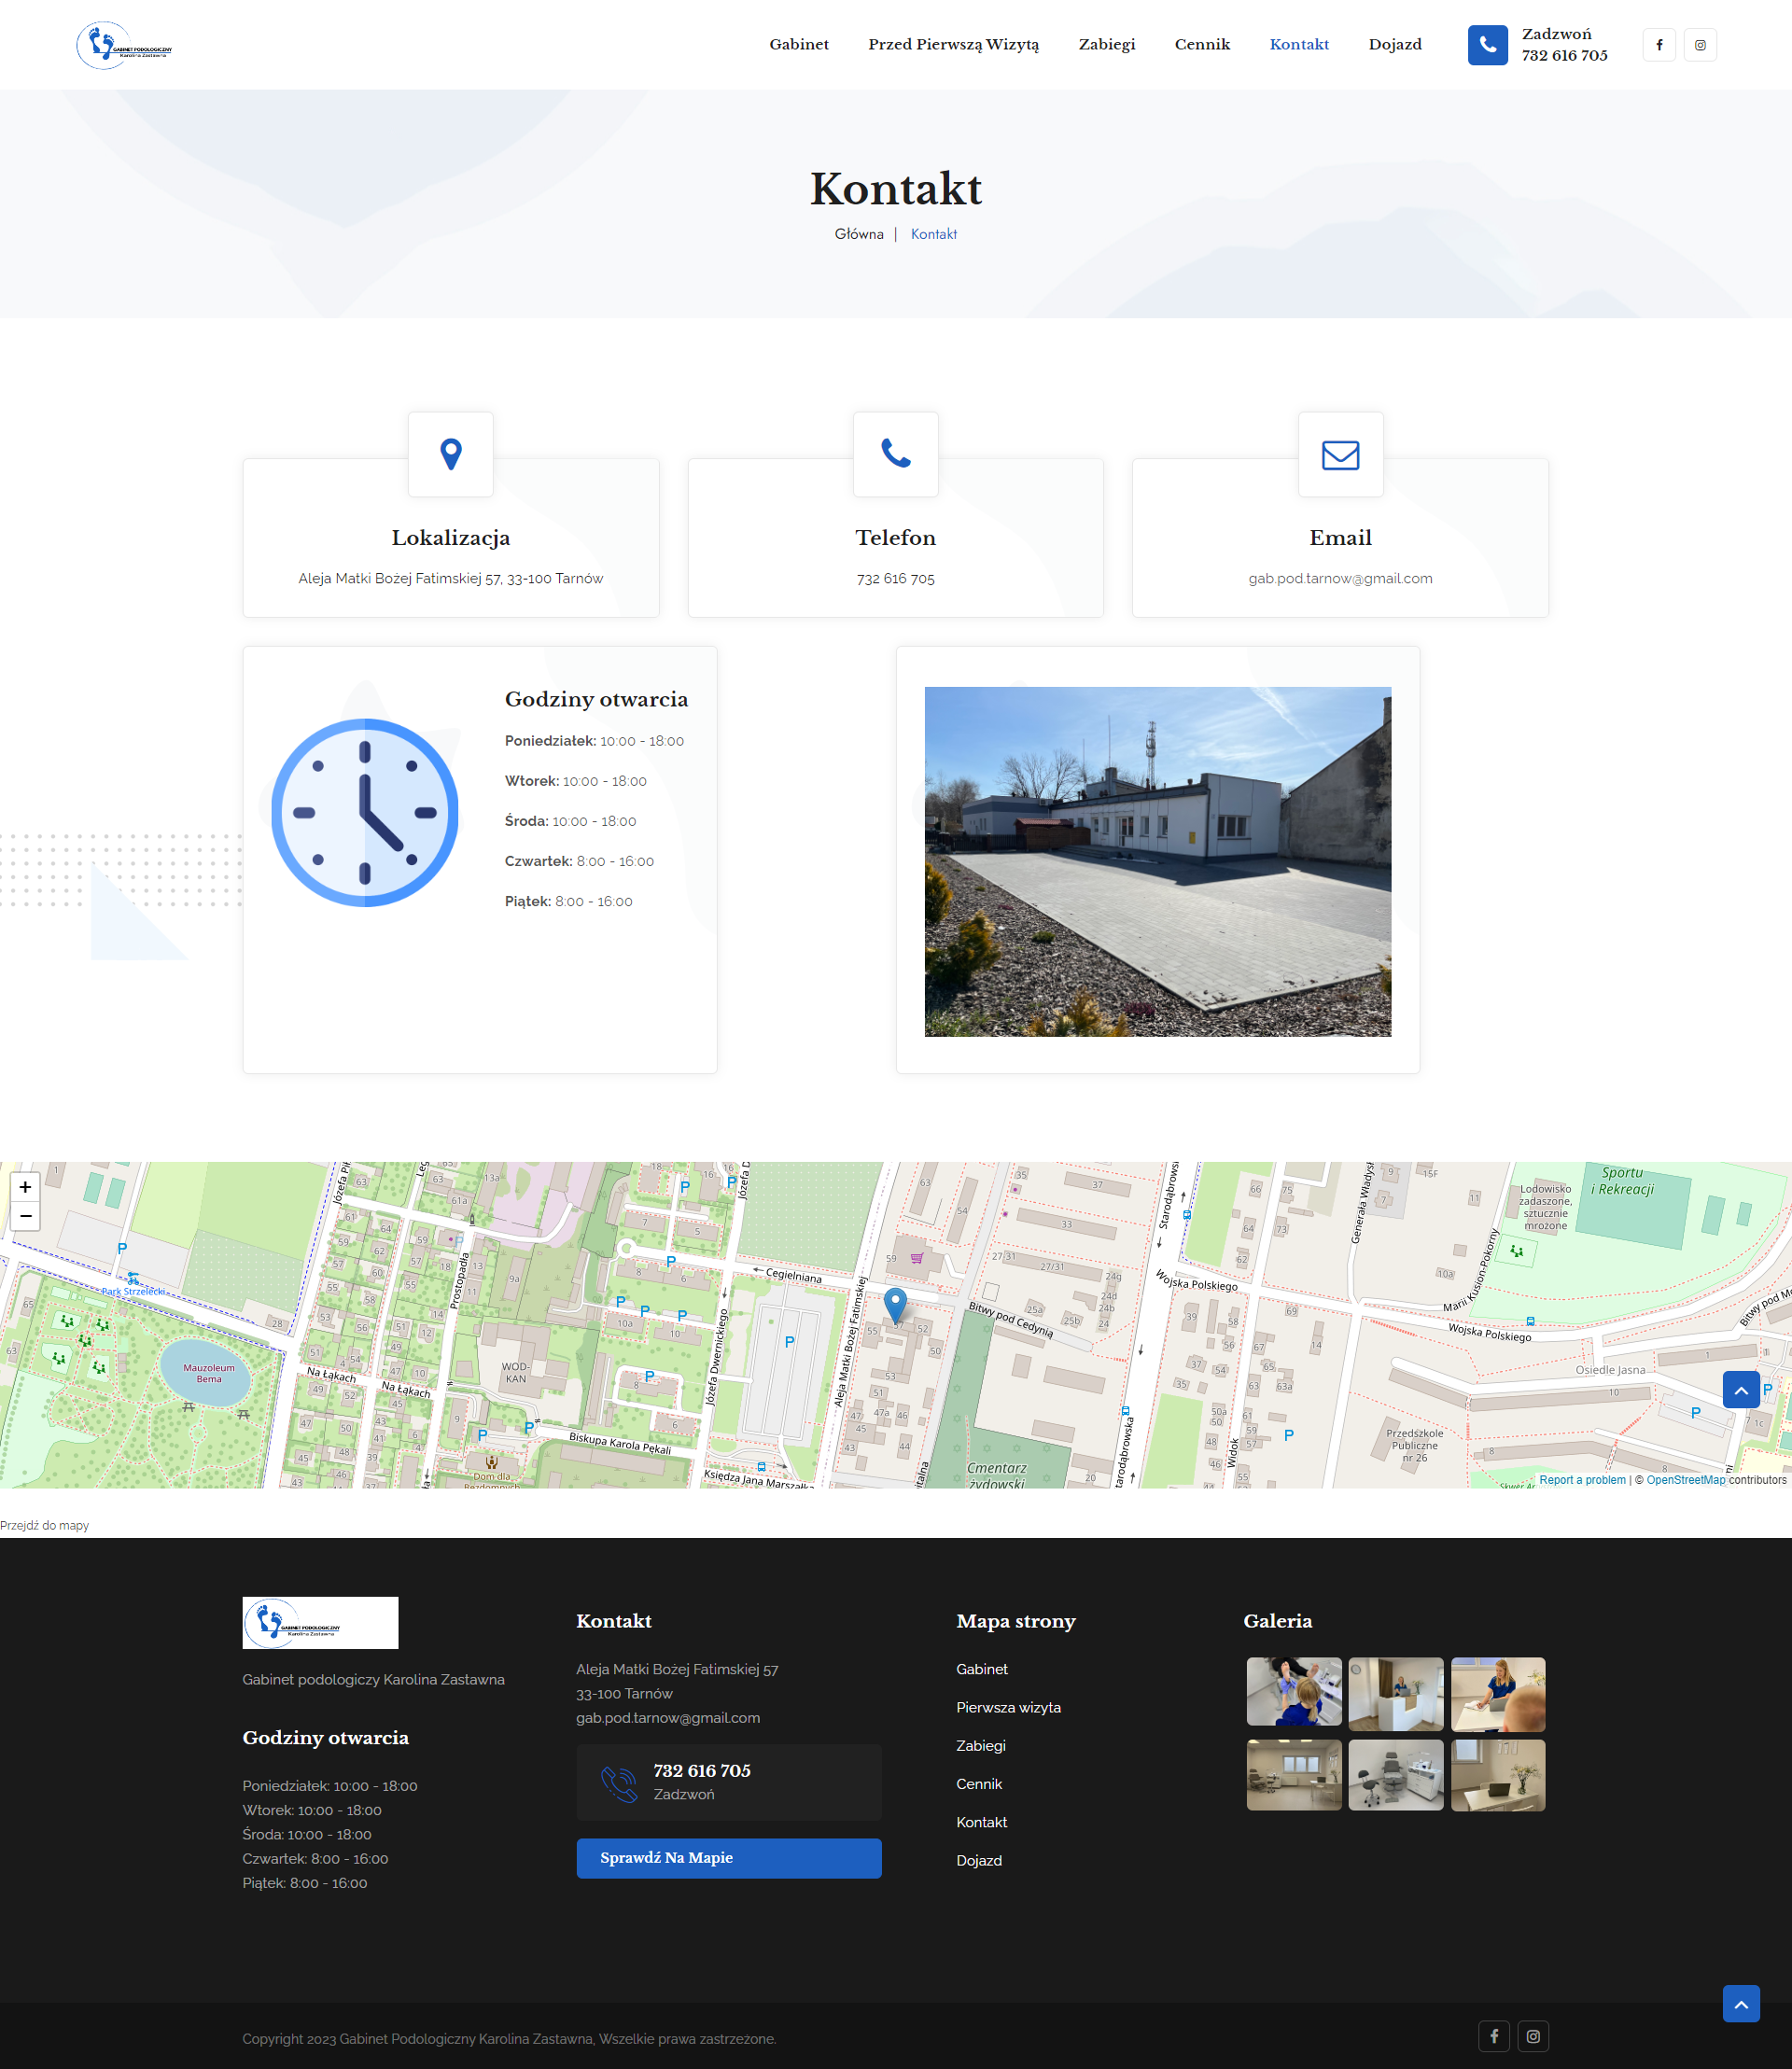Open the Cennik menu item
The image size is (1792, 2069).
coord(1202,44)
